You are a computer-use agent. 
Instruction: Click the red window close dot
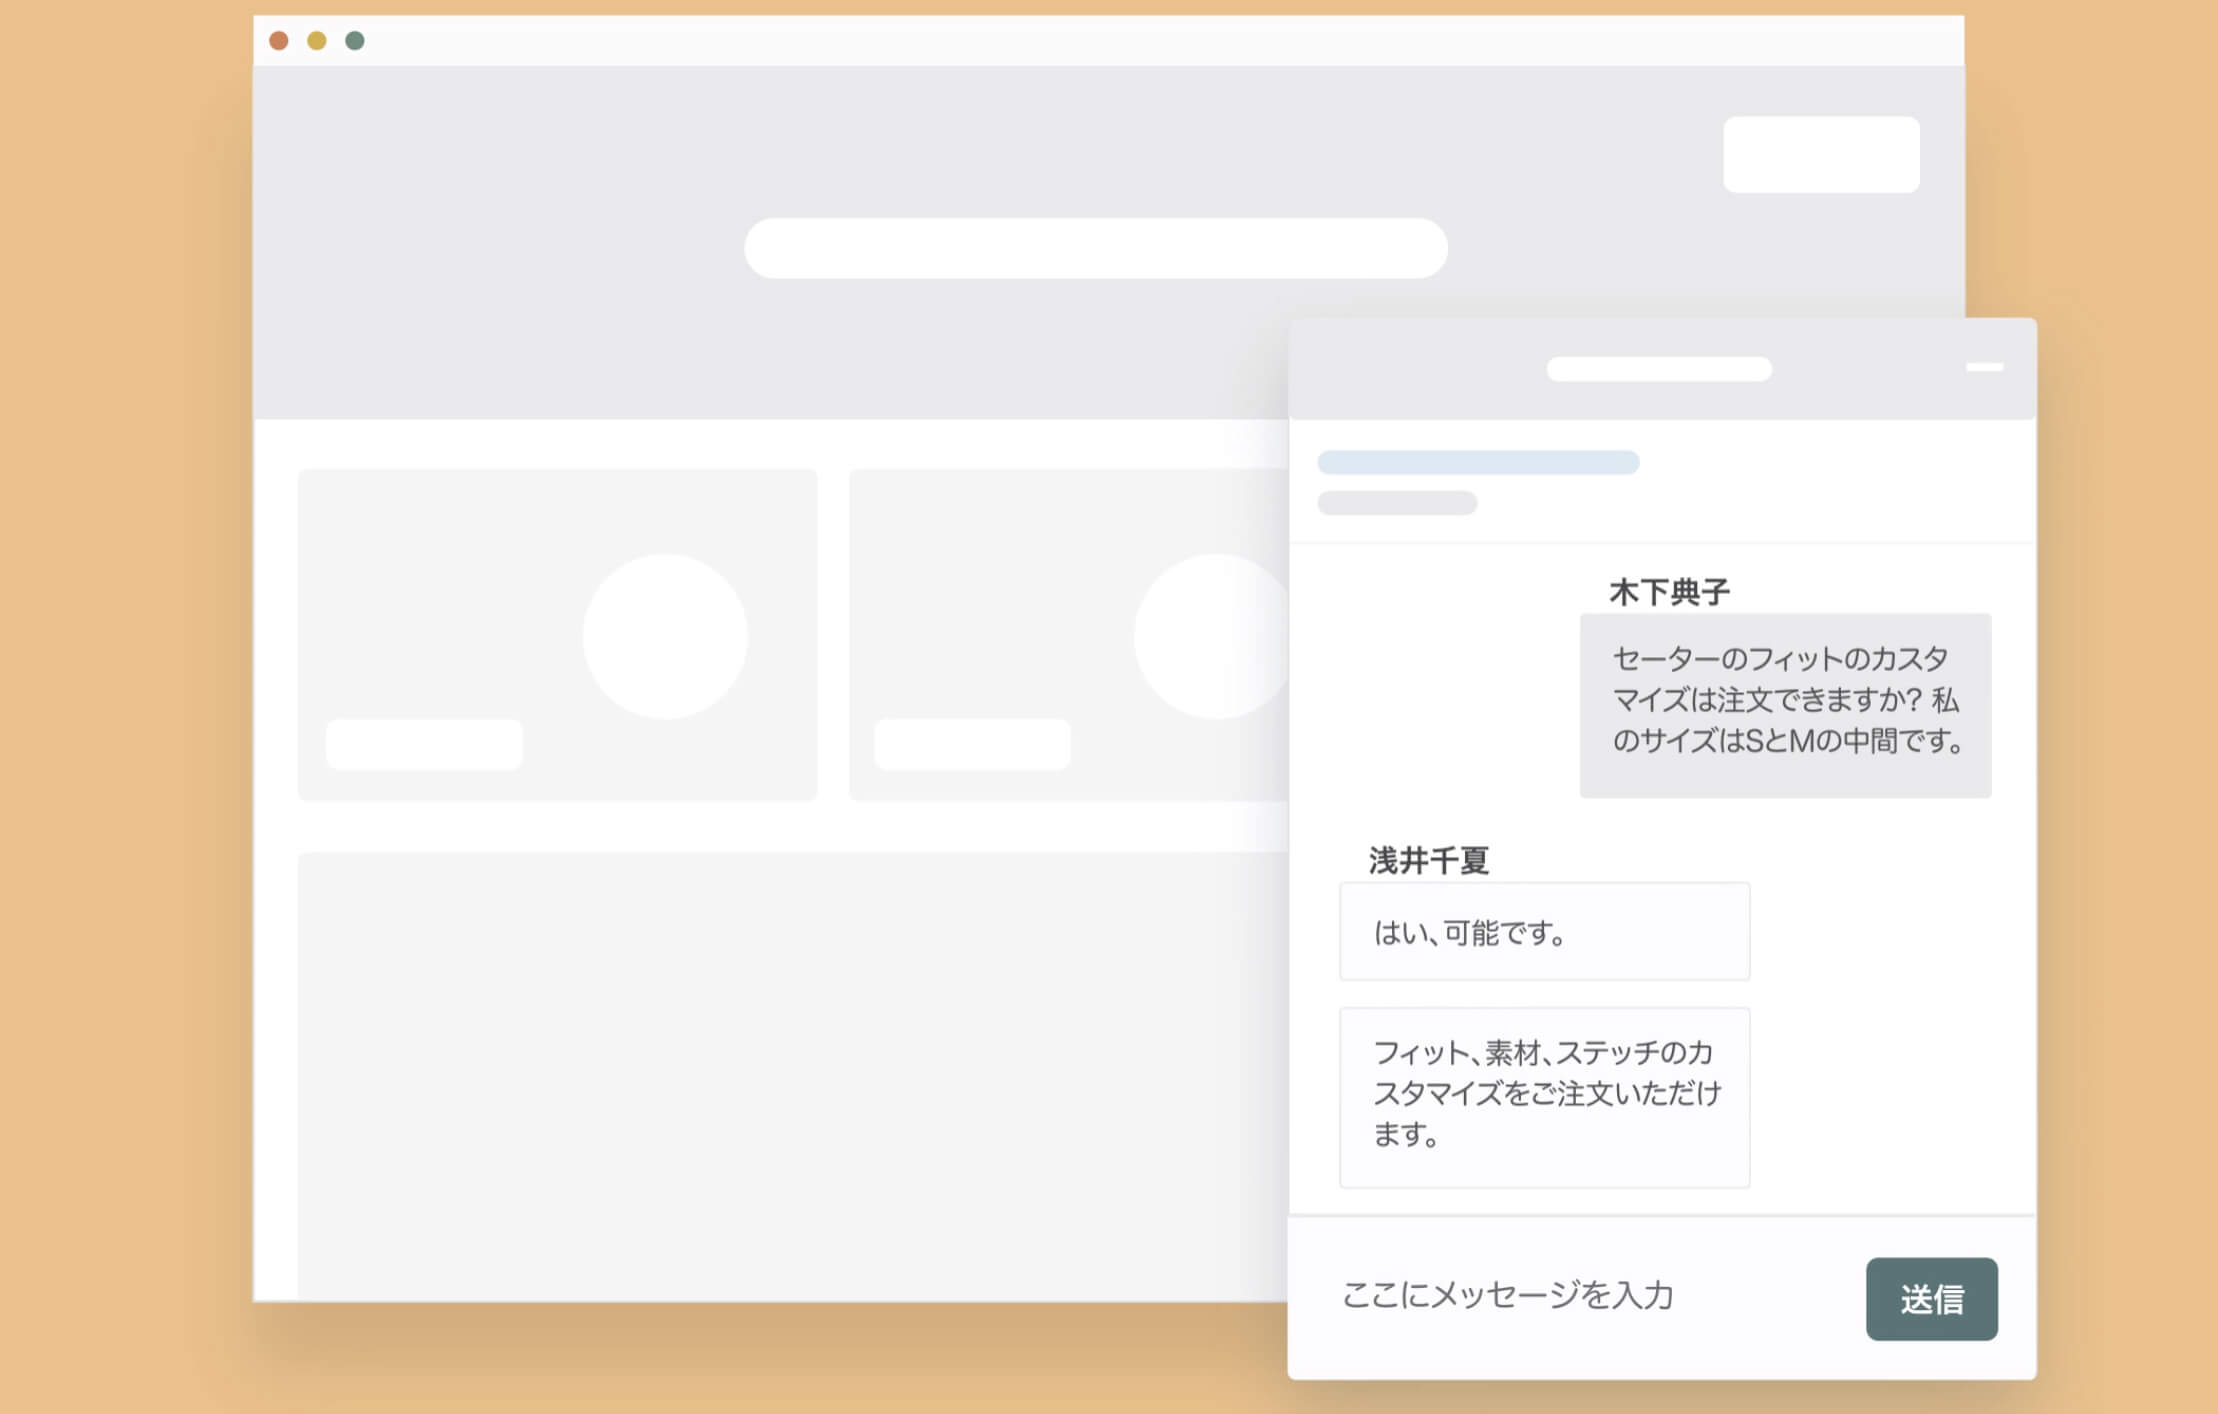[x=279, y=41]
